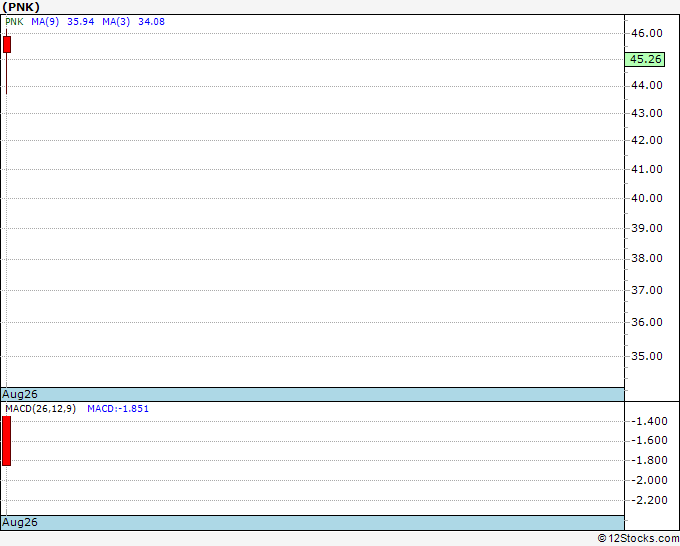Click the 40.00 price axis label
The image size is (680, 546).
[x=647, y=198]
